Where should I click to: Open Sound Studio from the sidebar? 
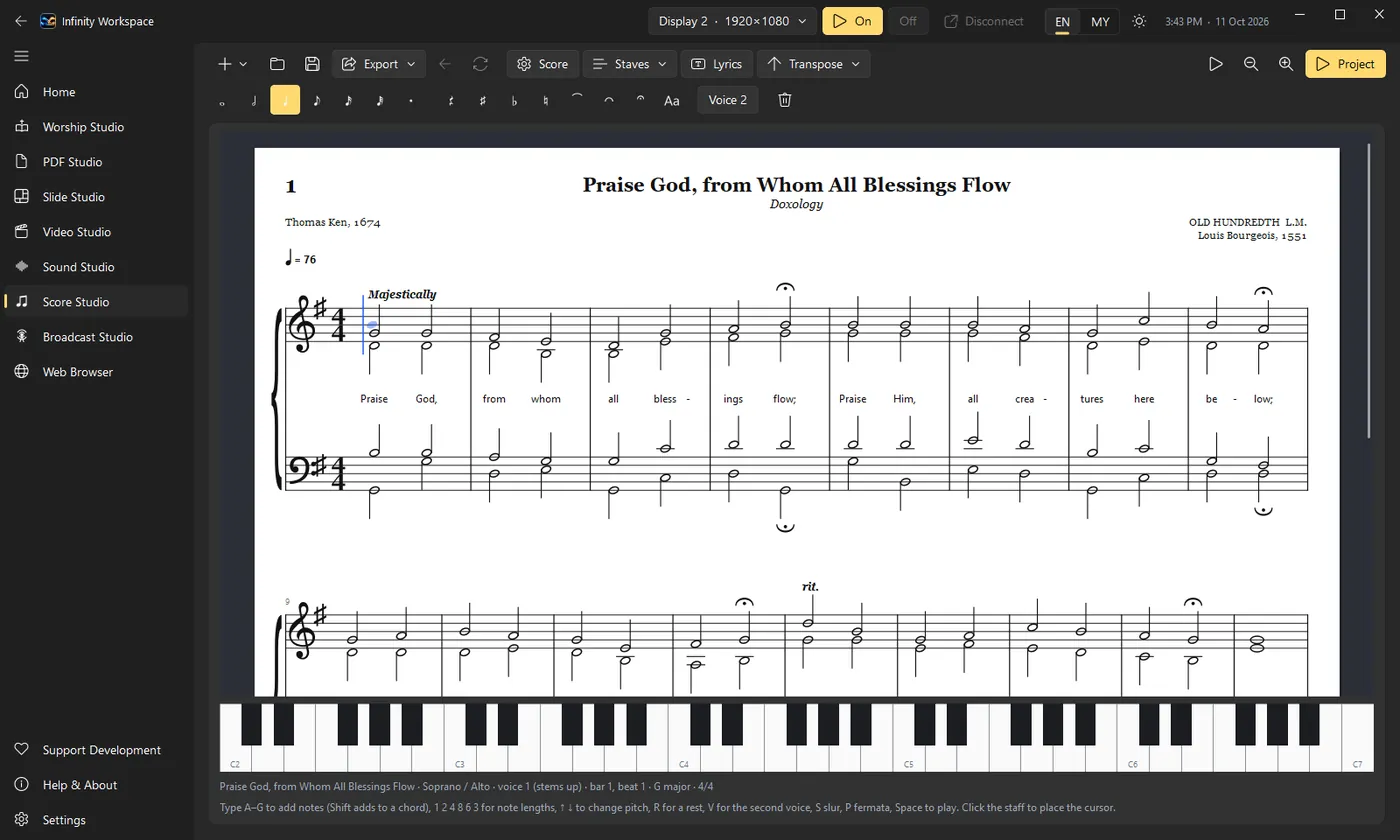94,267
